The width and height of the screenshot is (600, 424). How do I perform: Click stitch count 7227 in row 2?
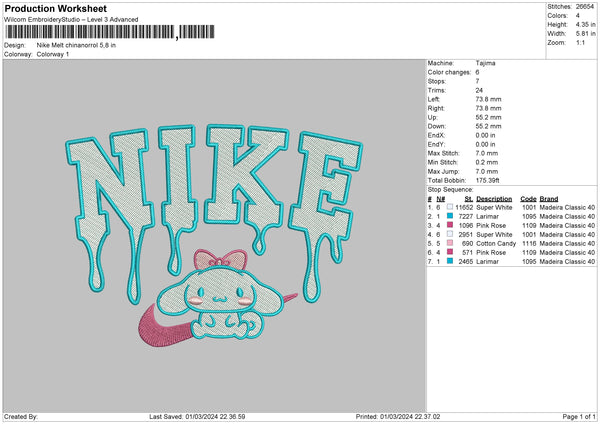(x=466, y=216)
